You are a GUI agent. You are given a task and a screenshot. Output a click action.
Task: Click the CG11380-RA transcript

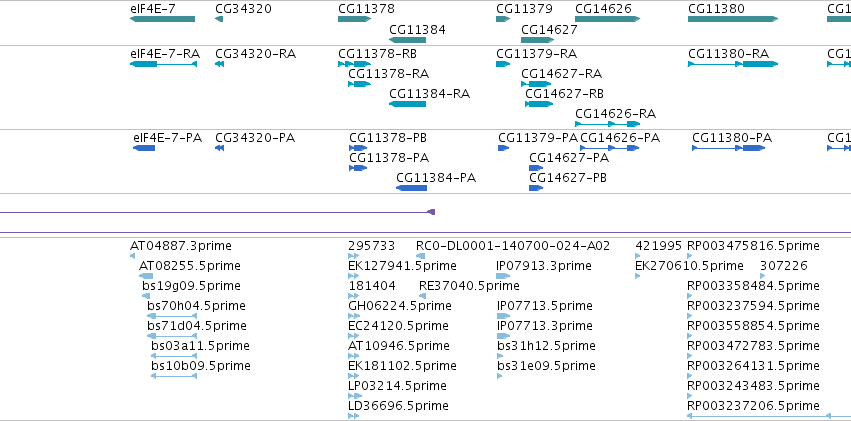733,64
